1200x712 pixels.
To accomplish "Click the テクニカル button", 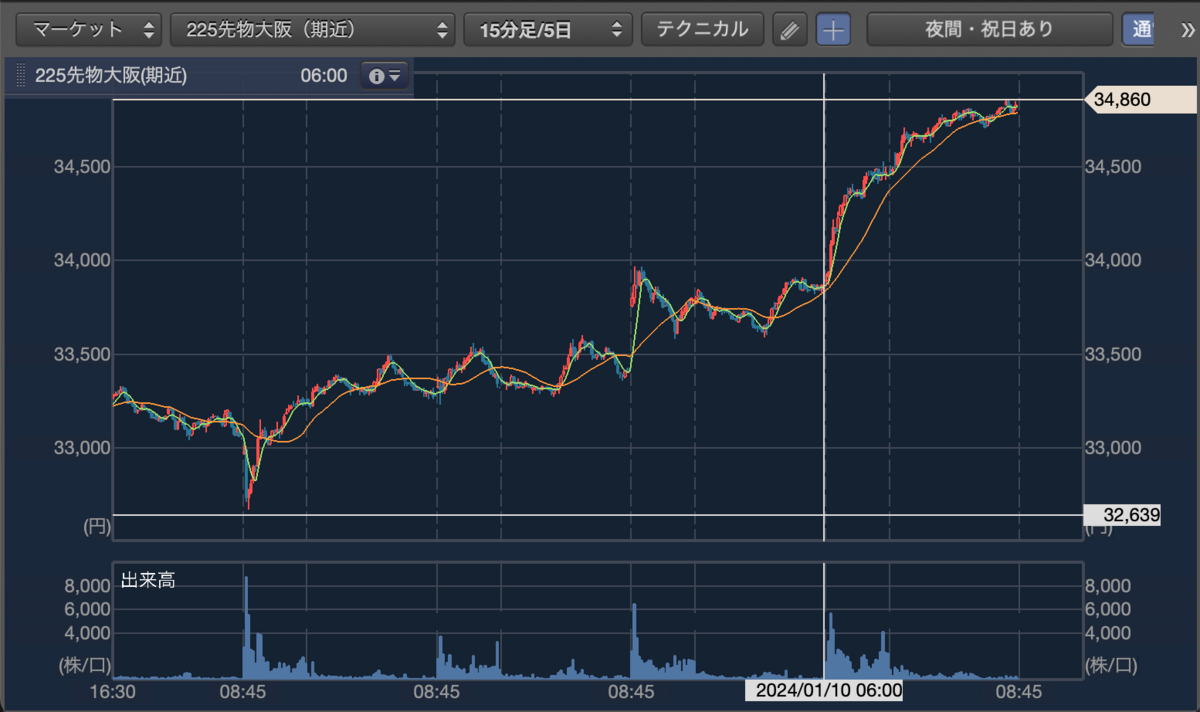I will 702,30.
